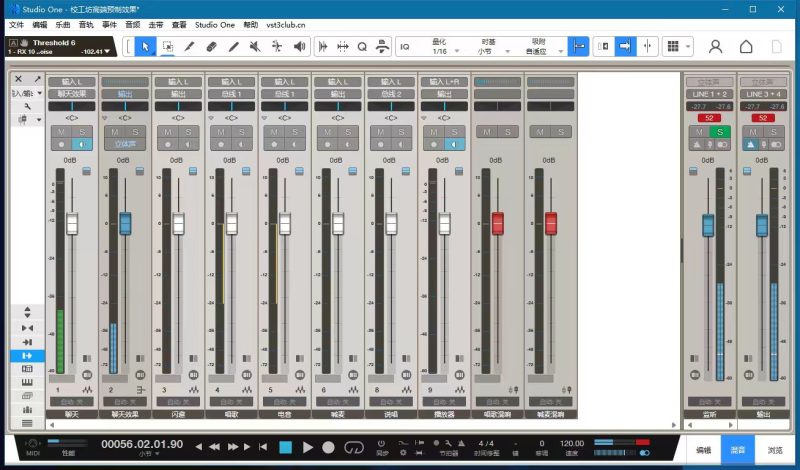Viewport: 800px width, 470px height.
Task: Toggle the blue metronome button on LINE 3 + 4
Action: [x=751, y=145]
